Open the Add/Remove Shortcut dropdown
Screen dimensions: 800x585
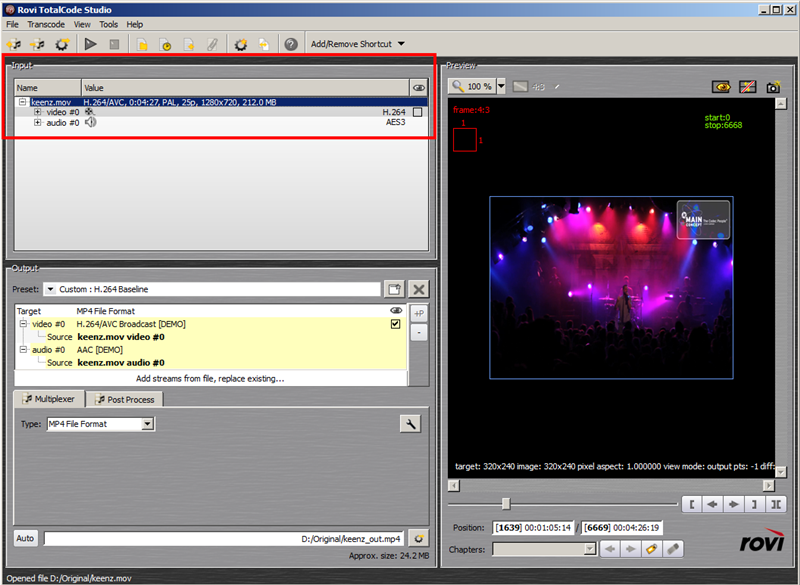point(358,44)
